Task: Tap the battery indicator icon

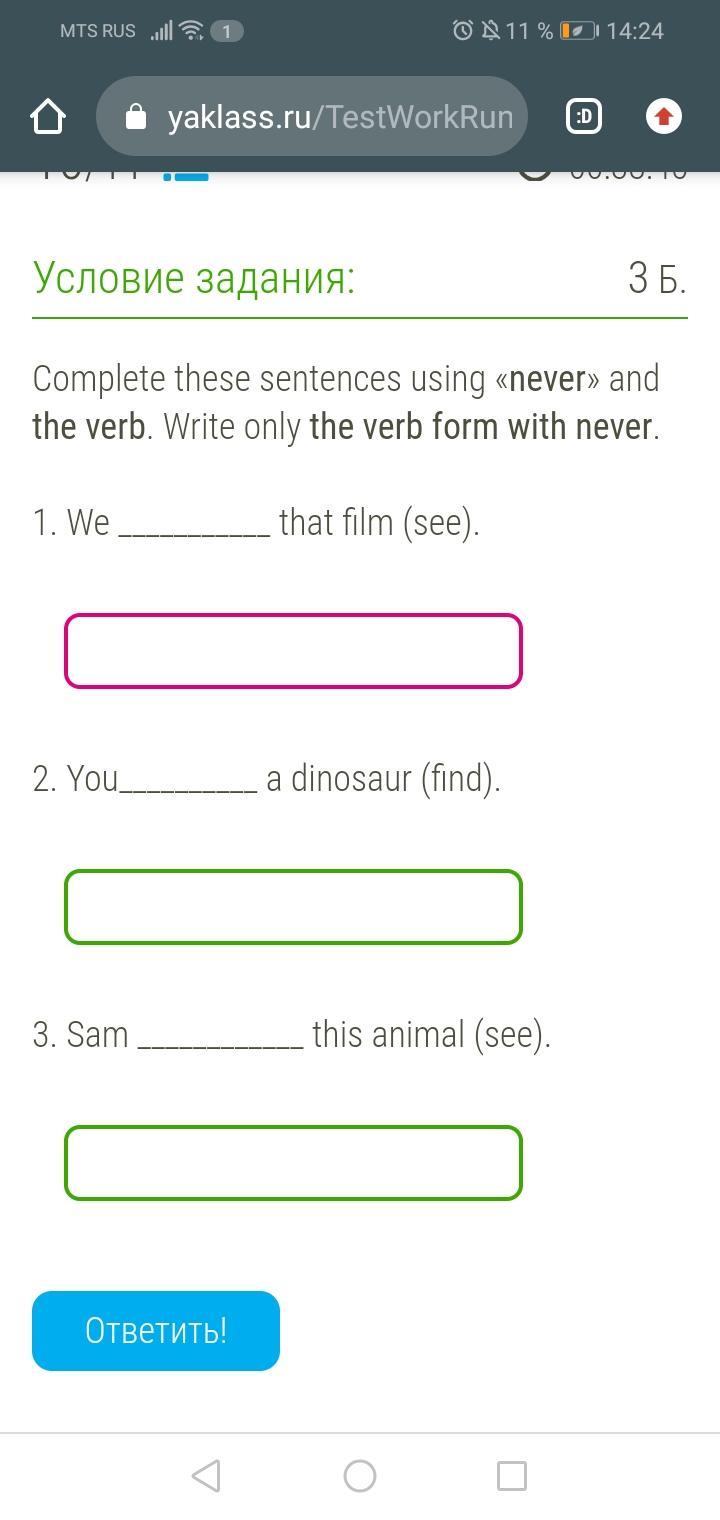Action: [579, 31]
